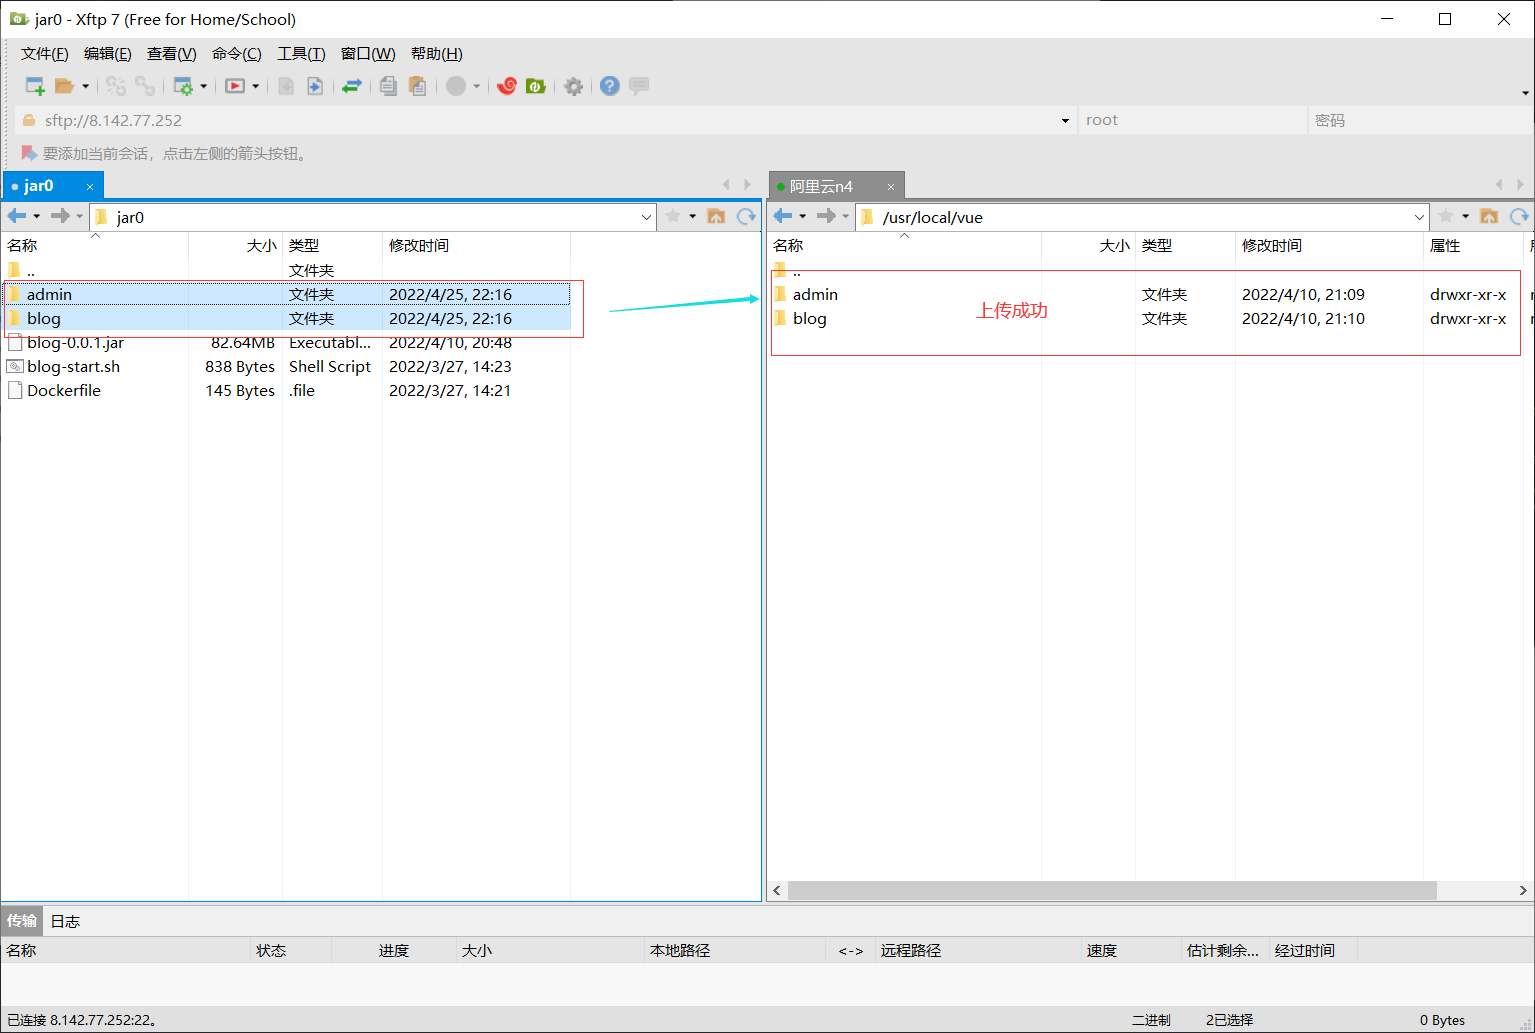Sort remote files by 属性 column
1535x1033 pixels.
click(1473, 246)
